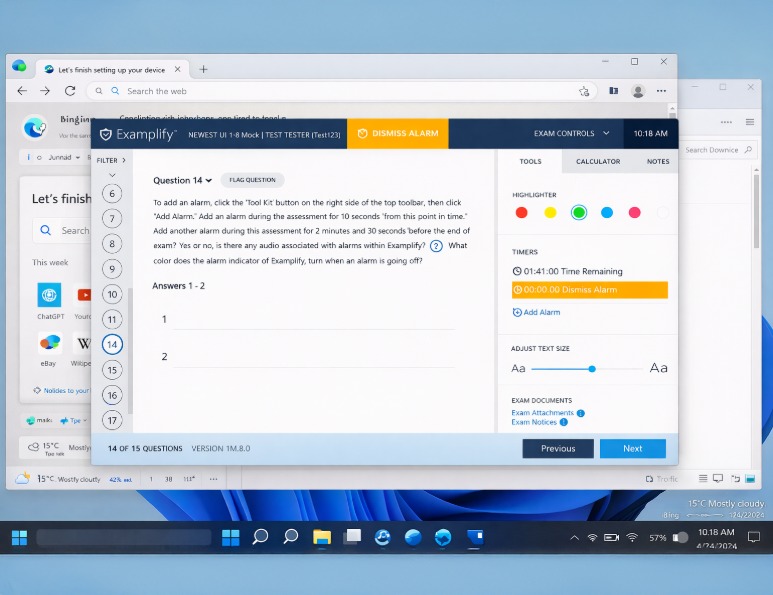Click the Exam Notices info badge

[563, 422]
